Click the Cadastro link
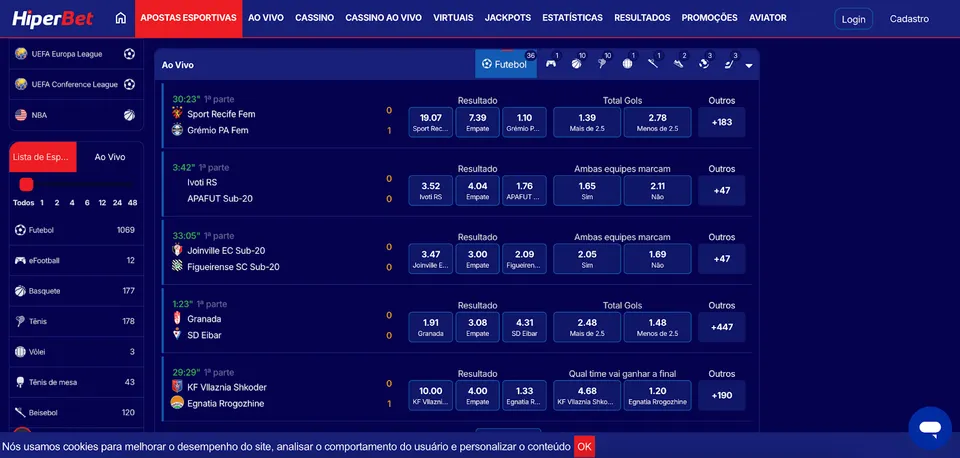Image resolution: width=960 pixels, height=458 pixels. click(909, 19)
